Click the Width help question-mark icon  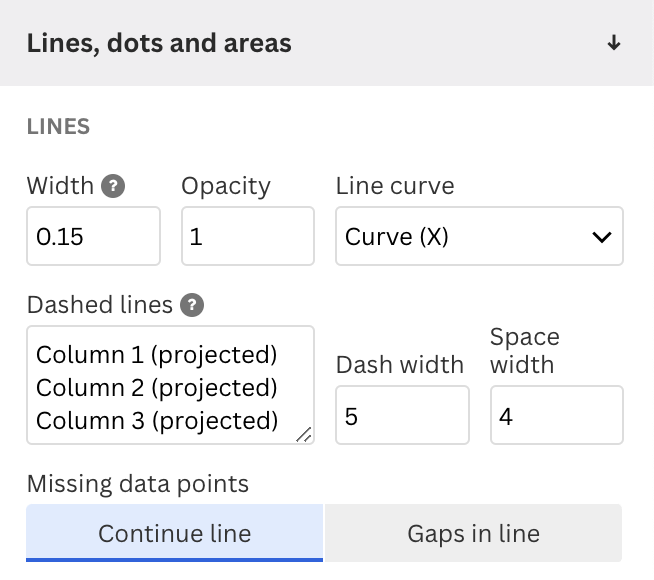click(113, 186)
